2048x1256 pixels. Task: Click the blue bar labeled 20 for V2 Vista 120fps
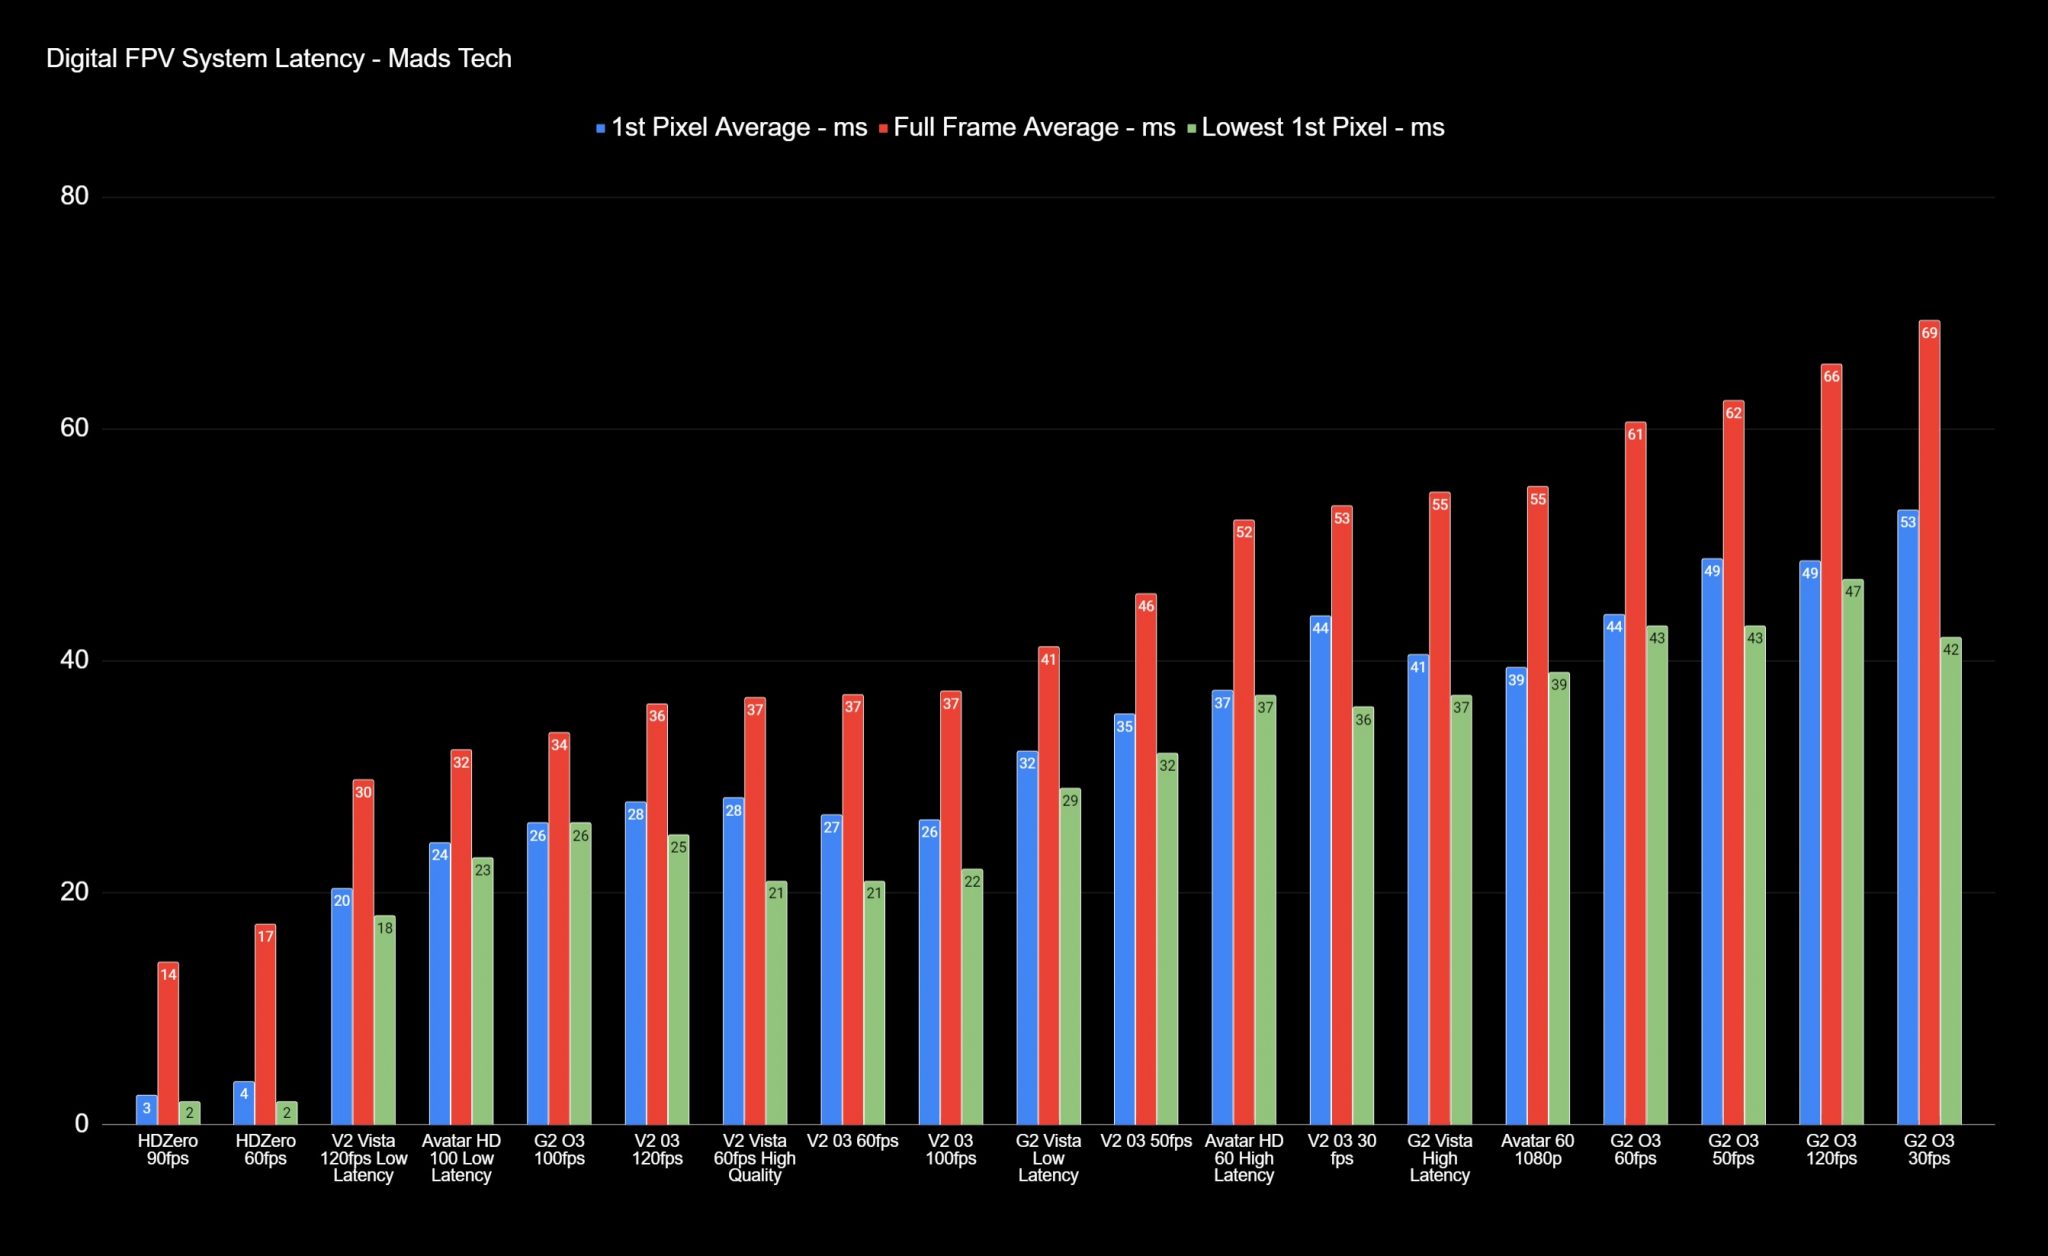(342, 1005)
